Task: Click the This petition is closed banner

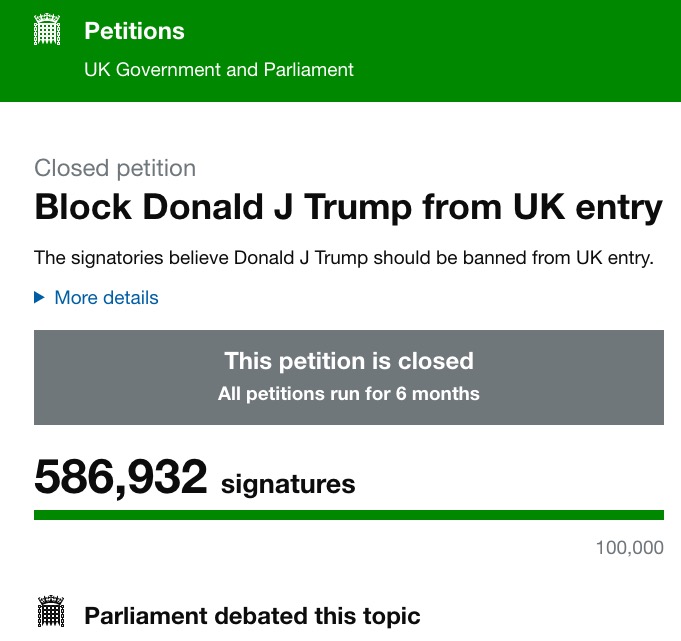Action: 349,361
